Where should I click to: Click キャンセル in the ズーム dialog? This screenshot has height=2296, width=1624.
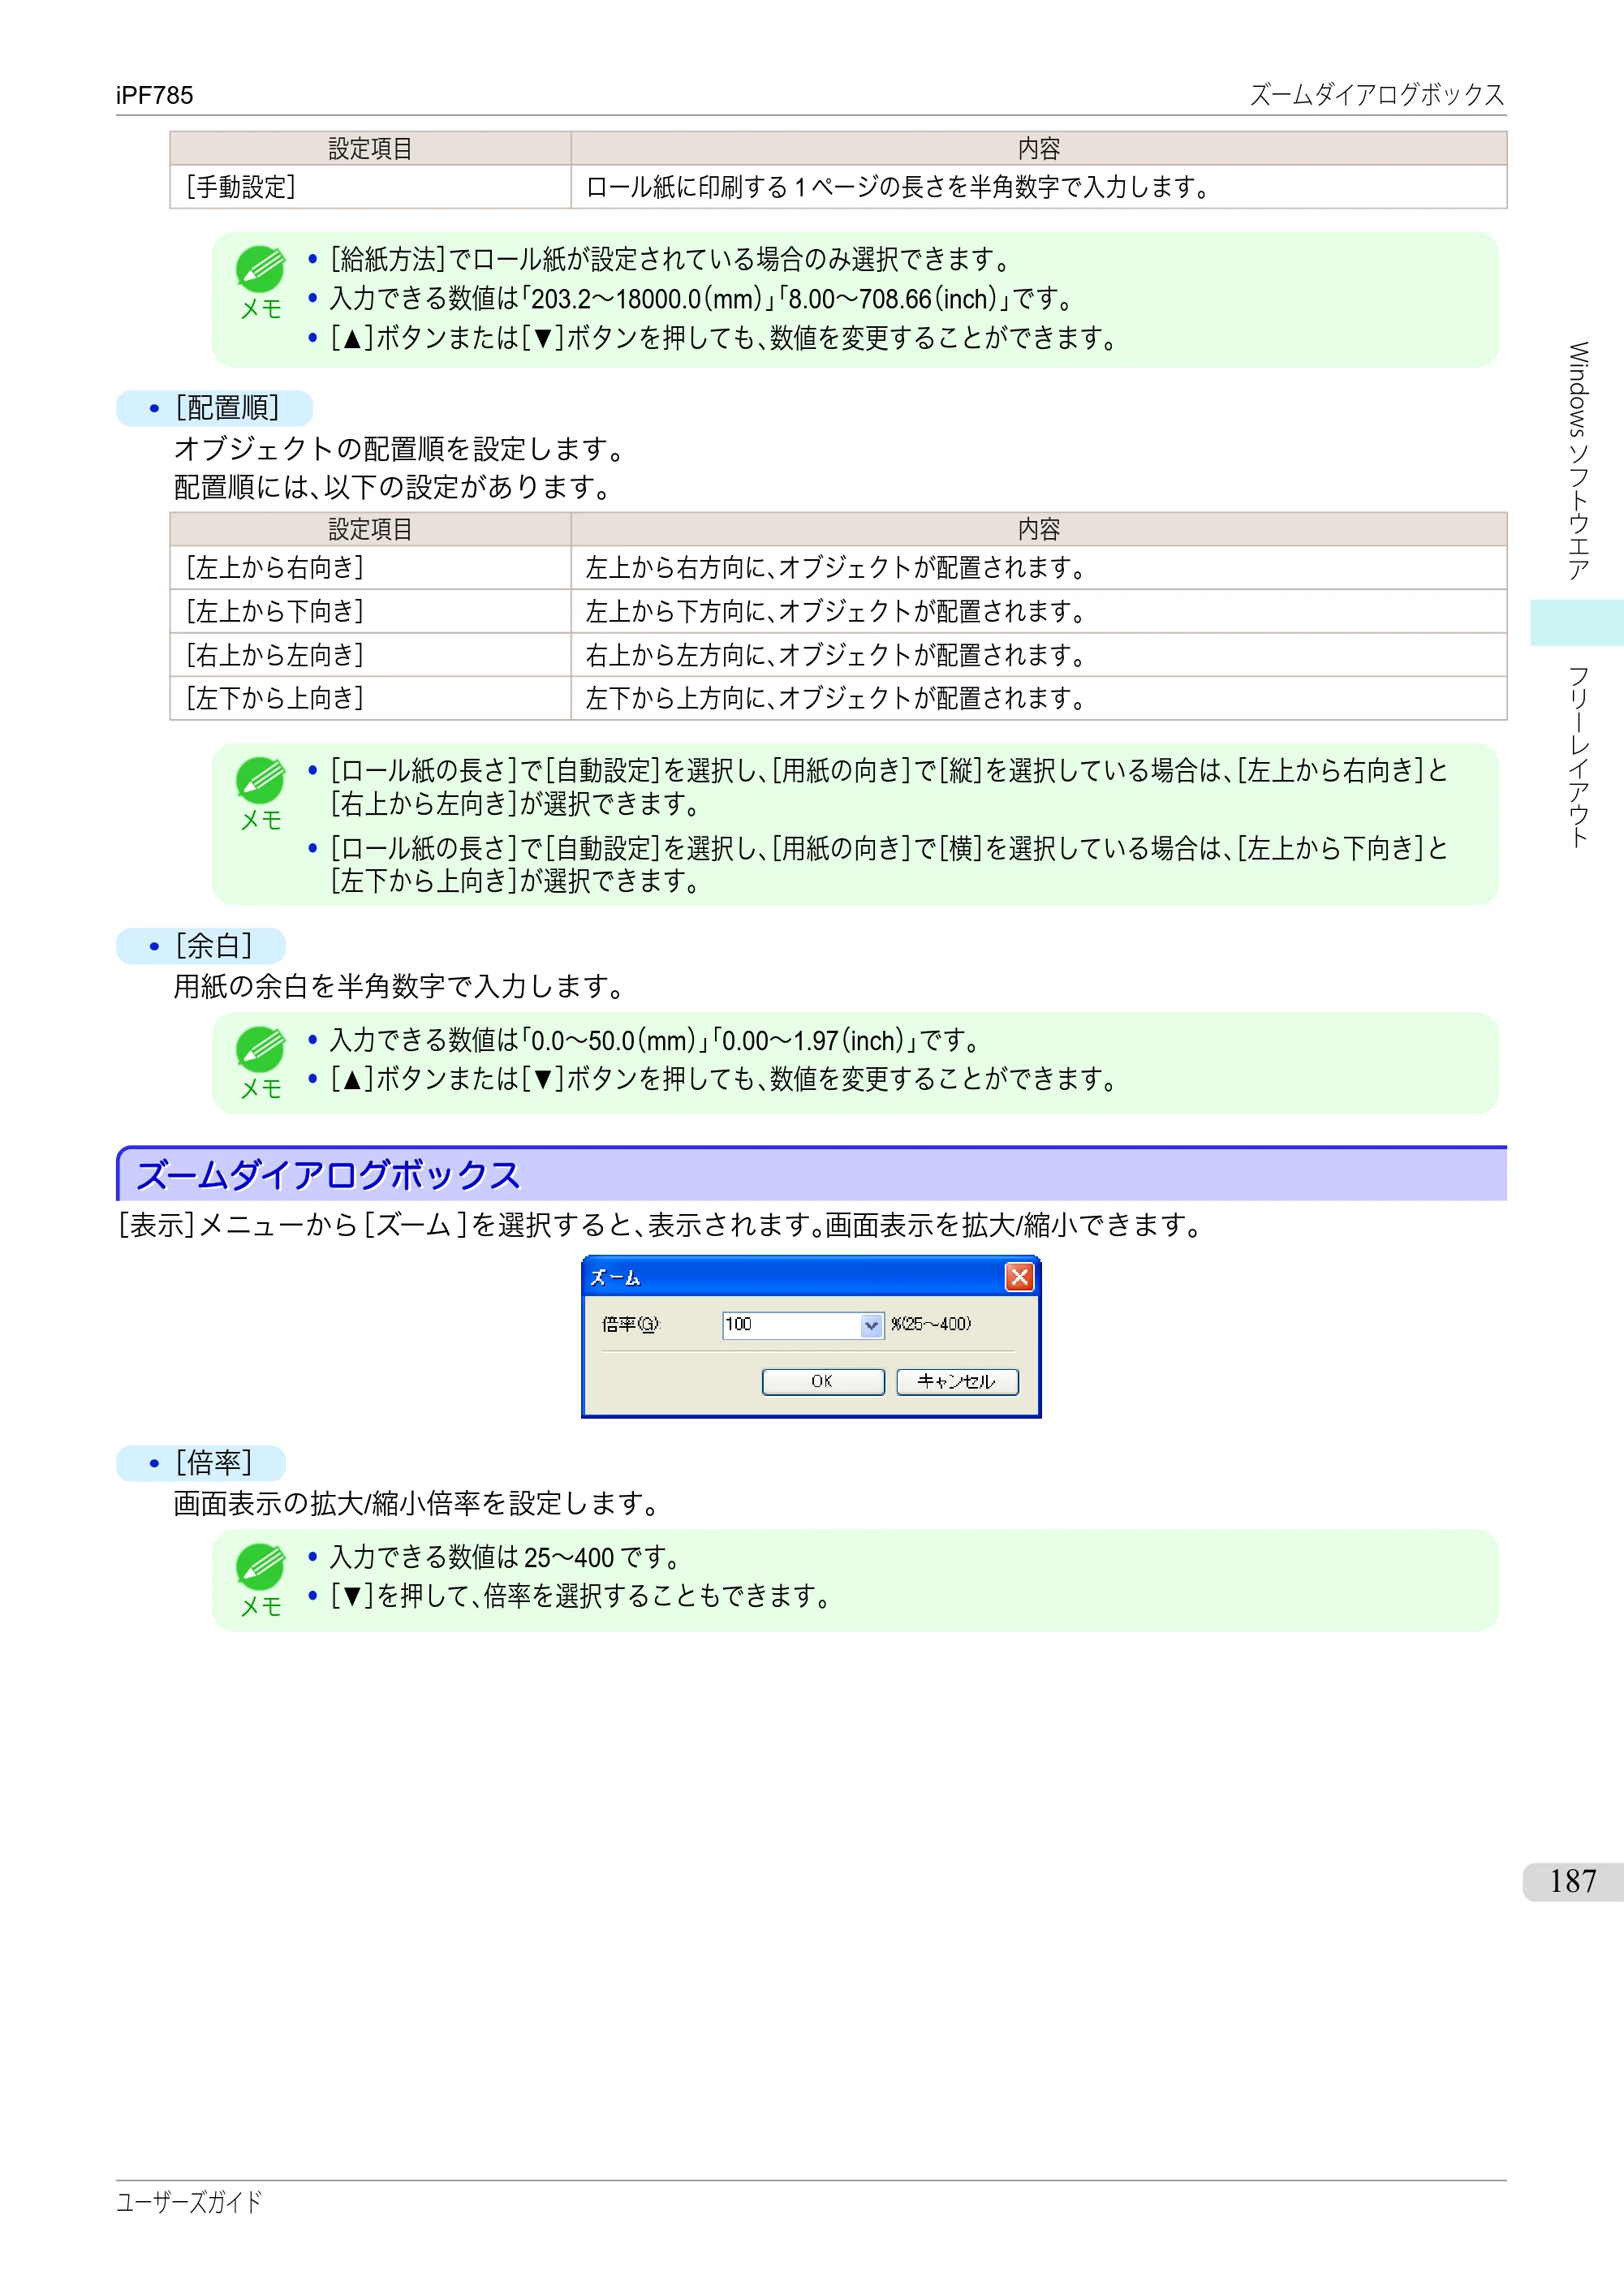tap(957, 1381)
